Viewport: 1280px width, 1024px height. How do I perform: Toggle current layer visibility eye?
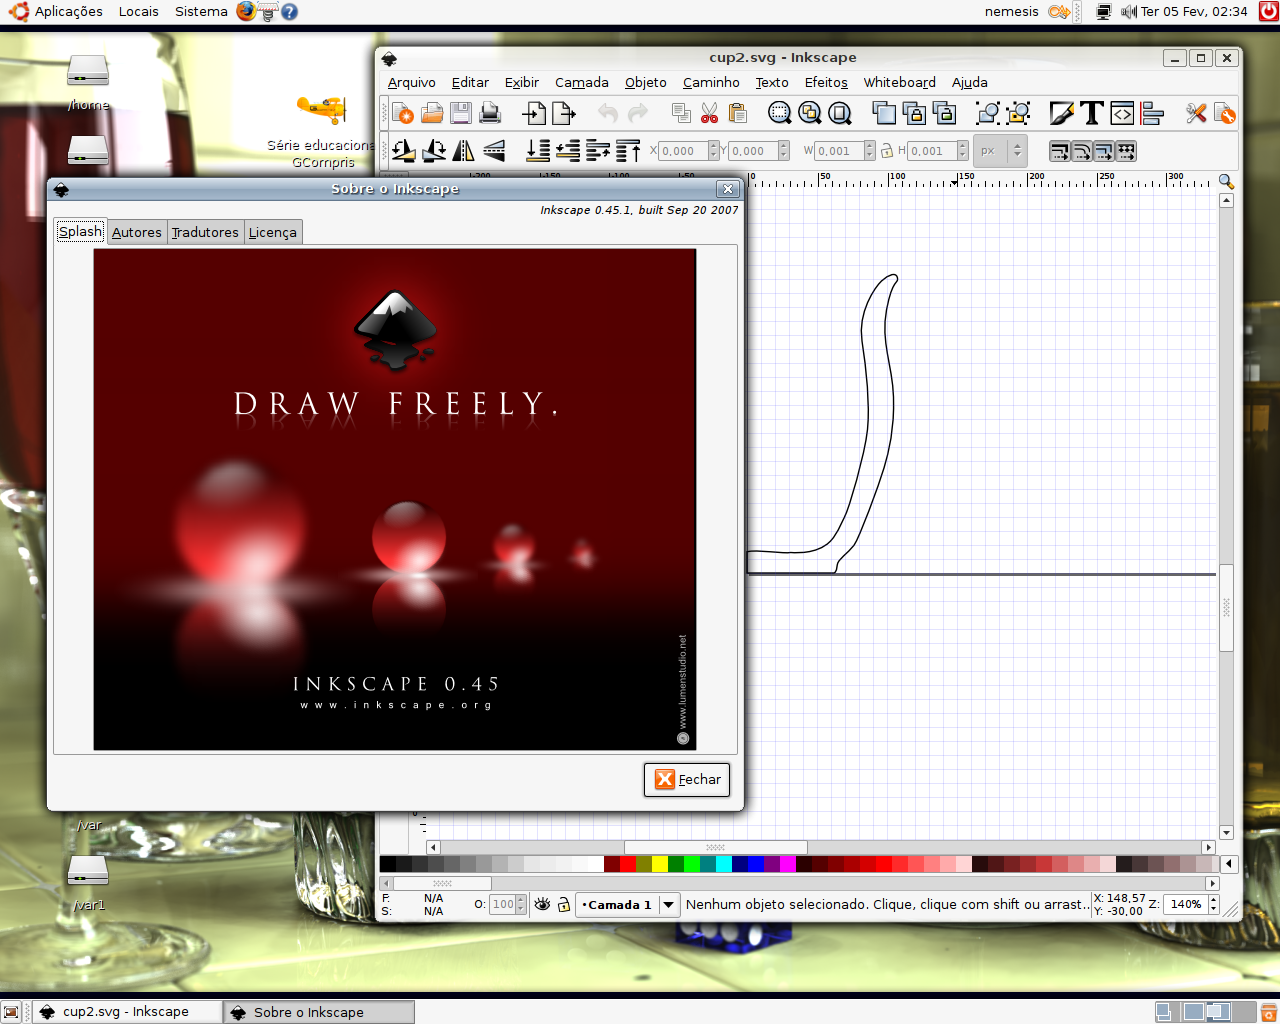542,904
